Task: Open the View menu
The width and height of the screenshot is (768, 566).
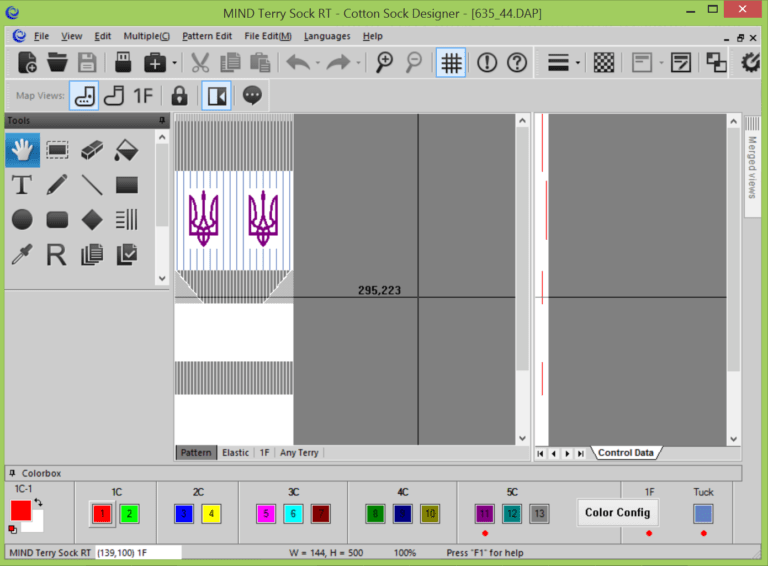Action: tap(72, 36)
